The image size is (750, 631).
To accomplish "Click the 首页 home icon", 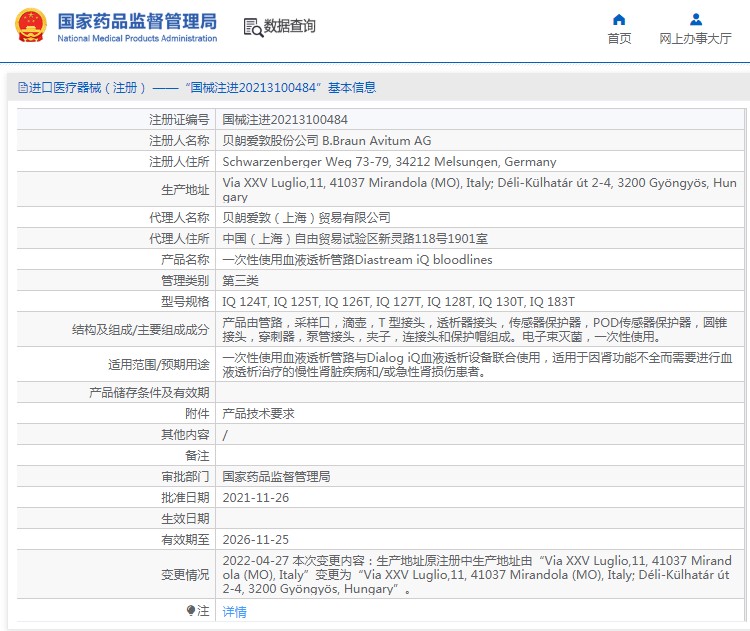I will [619, 20].
